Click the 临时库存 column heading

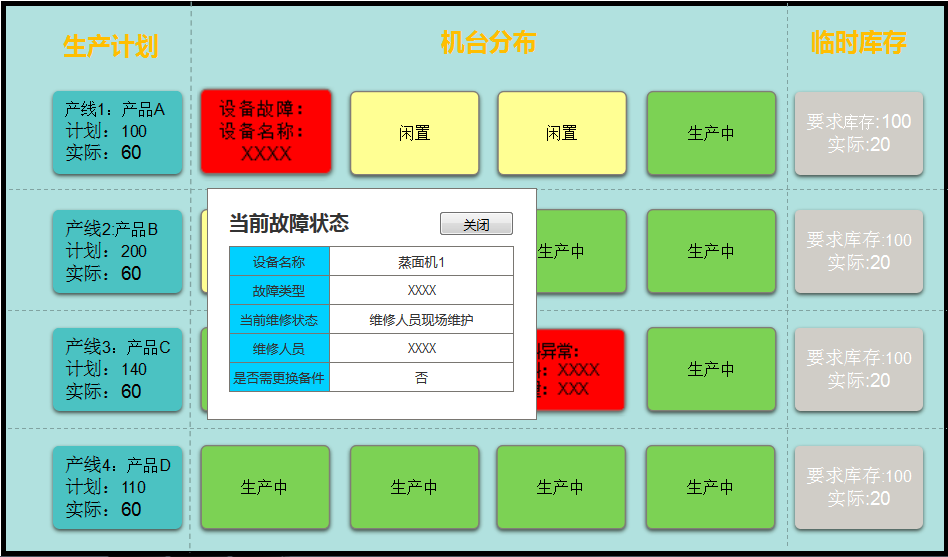click(859, 43)
